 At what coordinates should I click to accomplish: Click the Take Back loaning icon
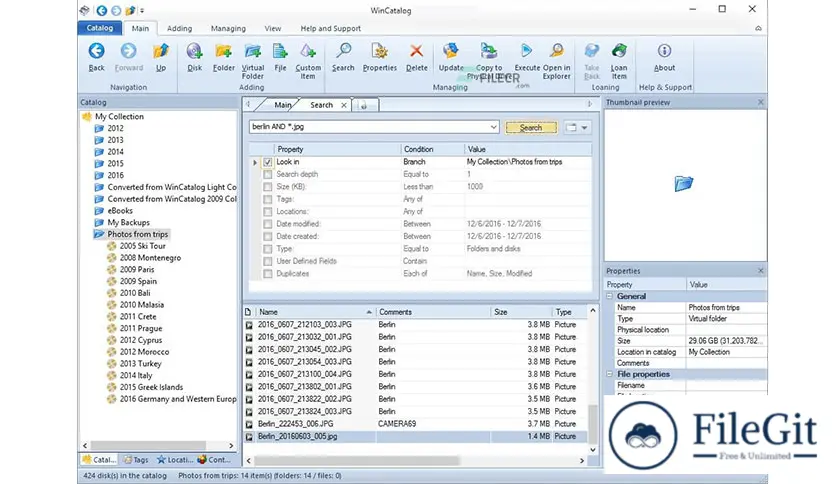click(592, 51)
